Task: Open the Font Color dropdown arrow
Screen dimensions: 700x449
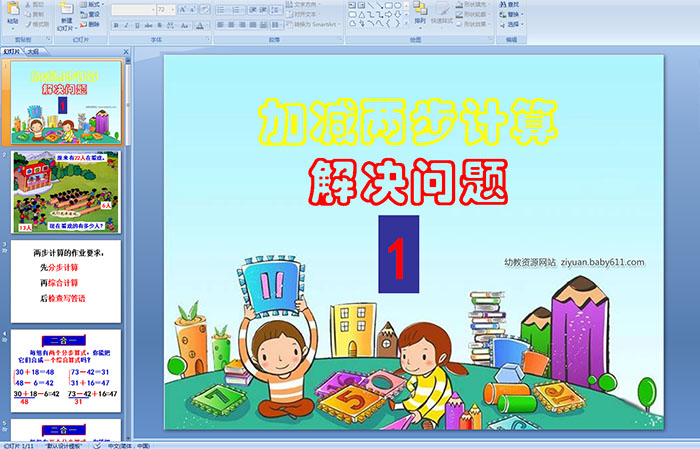Action: pyautogui.click(x=208, y=26)
